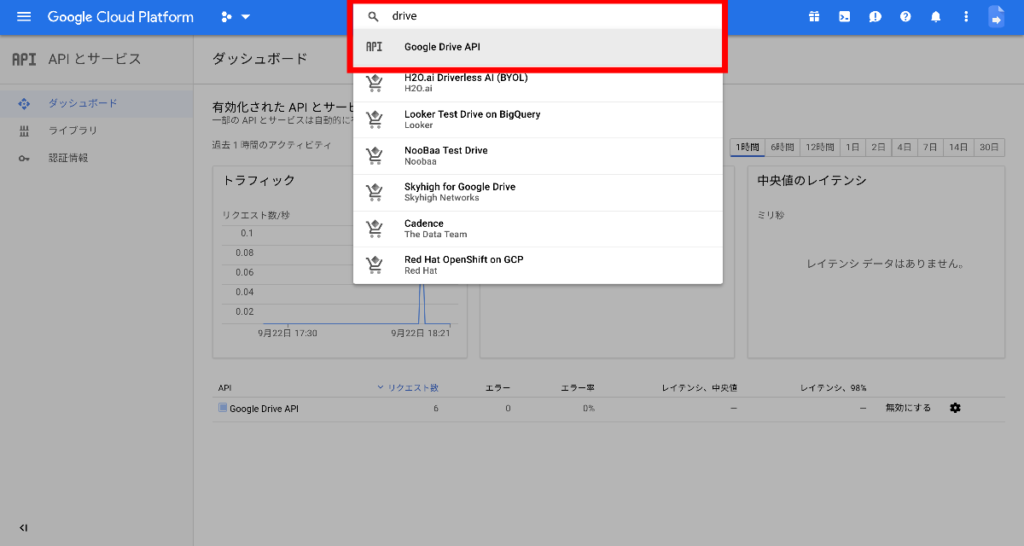This screenshot has height=546, width=1024.
Task: Click marketplace cart icon beside Looker result
Action: point(374,120)
